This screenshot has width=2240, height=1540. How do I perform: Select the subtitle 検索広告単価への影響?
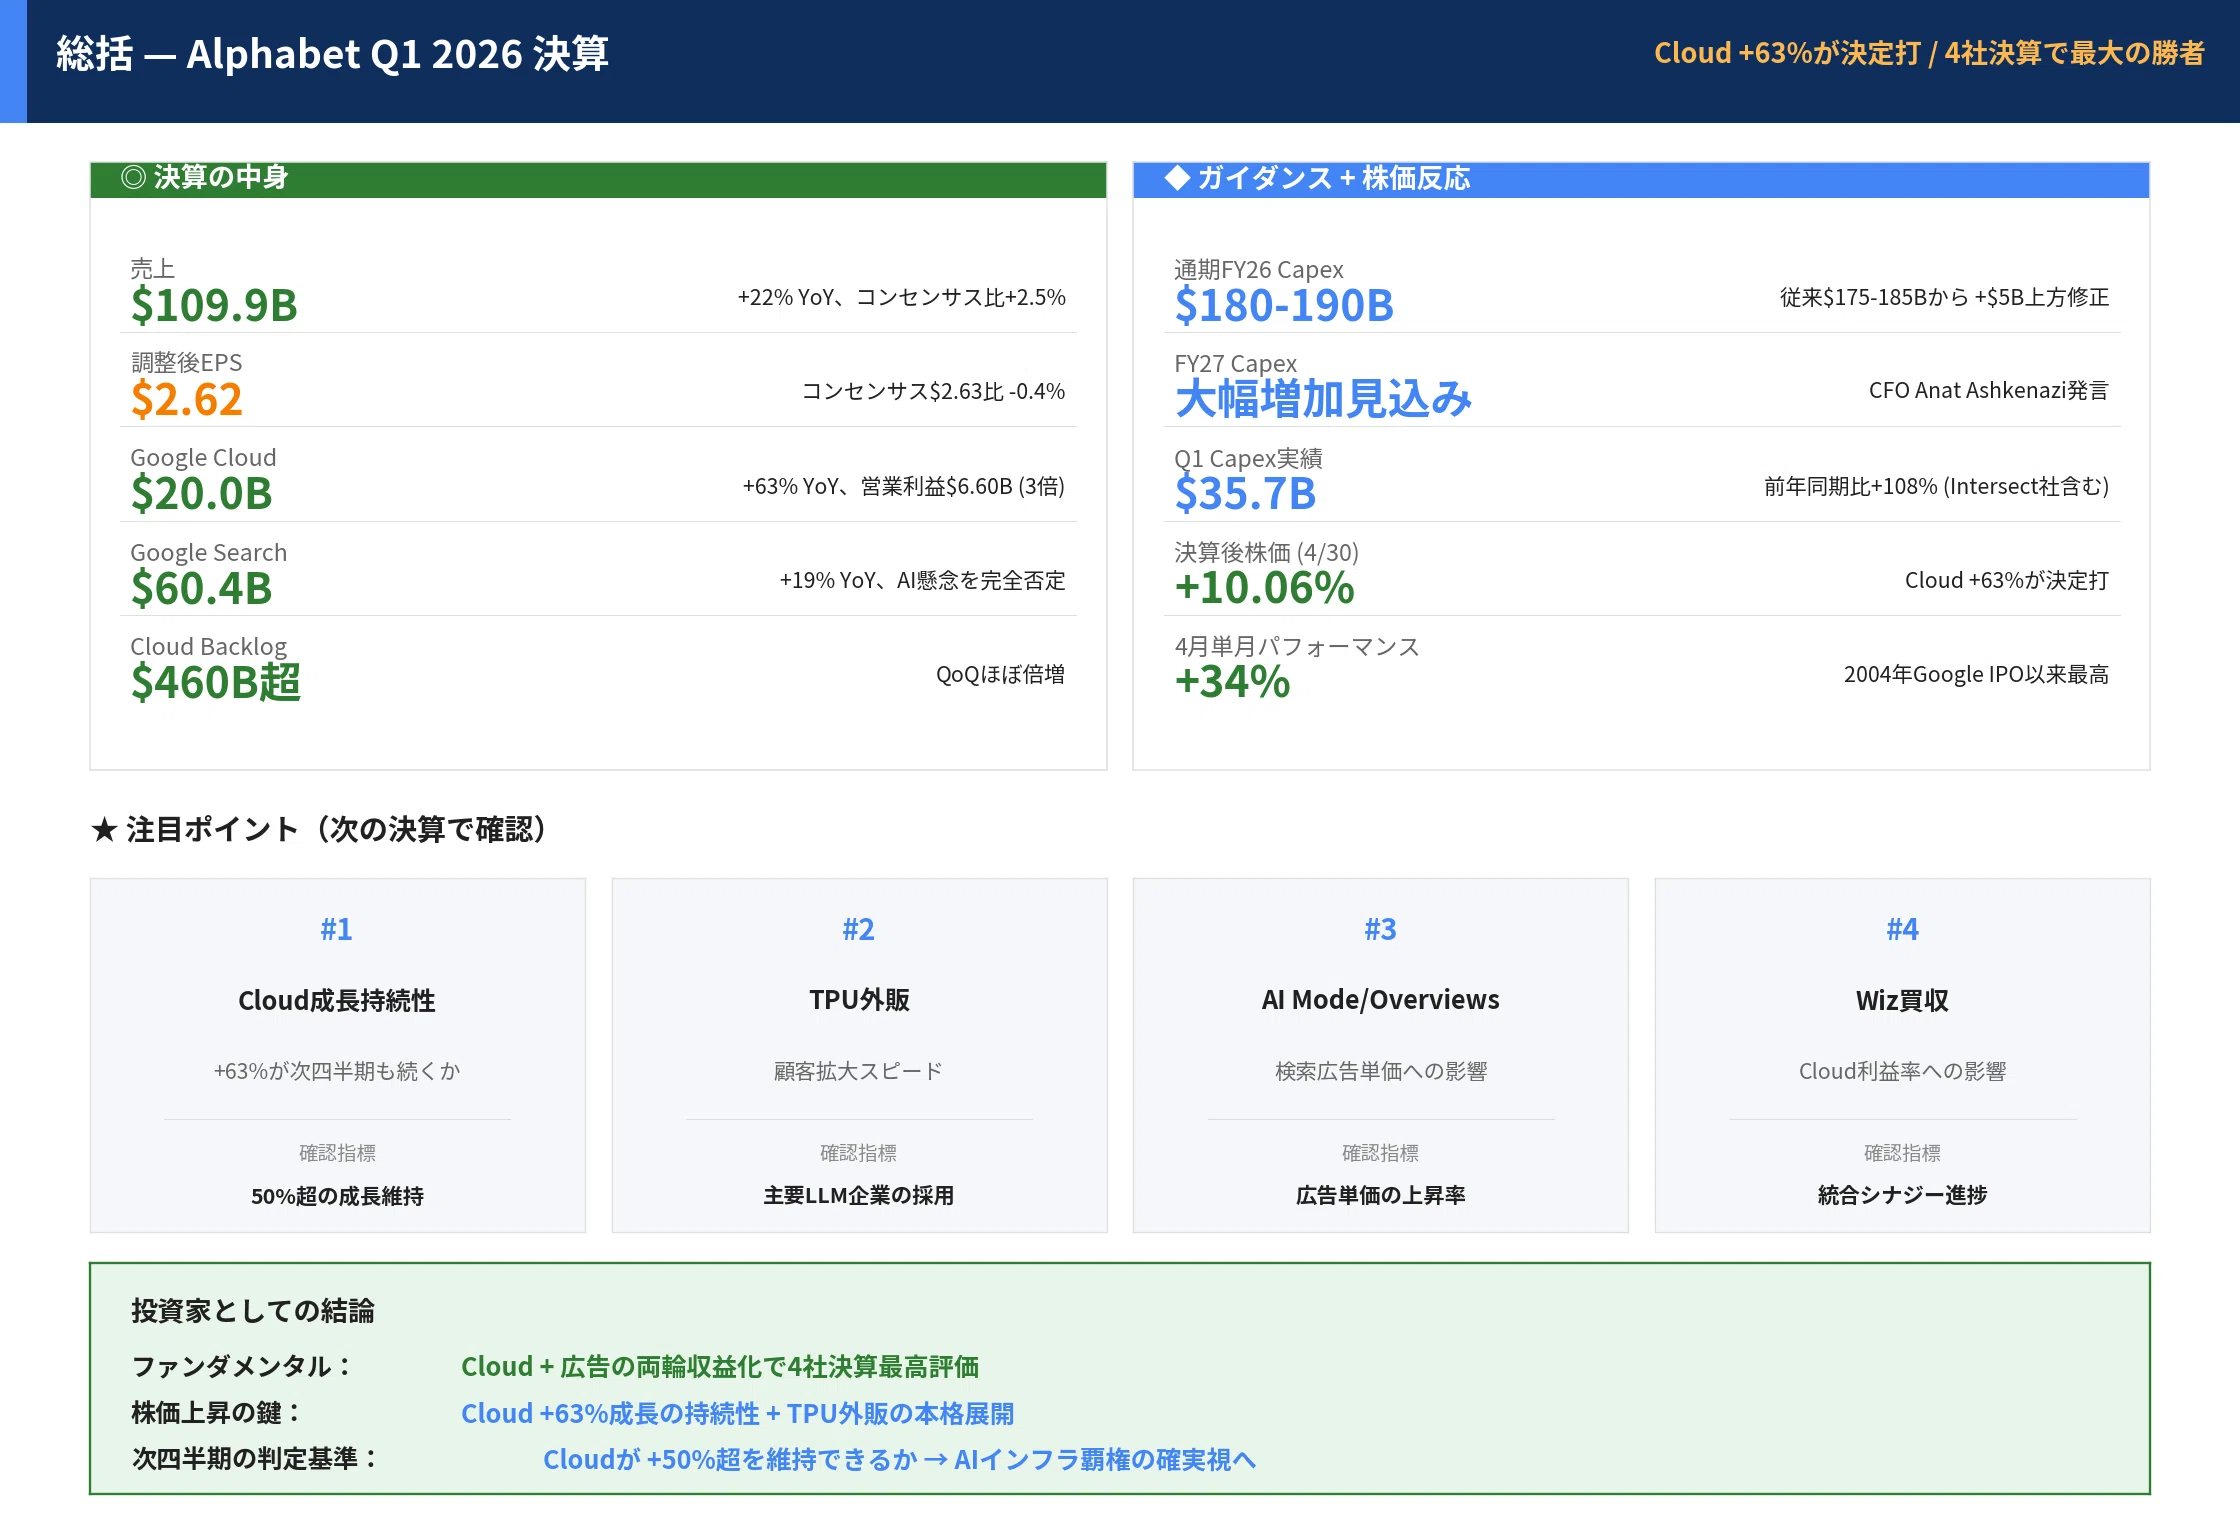pos(1380,1071)
